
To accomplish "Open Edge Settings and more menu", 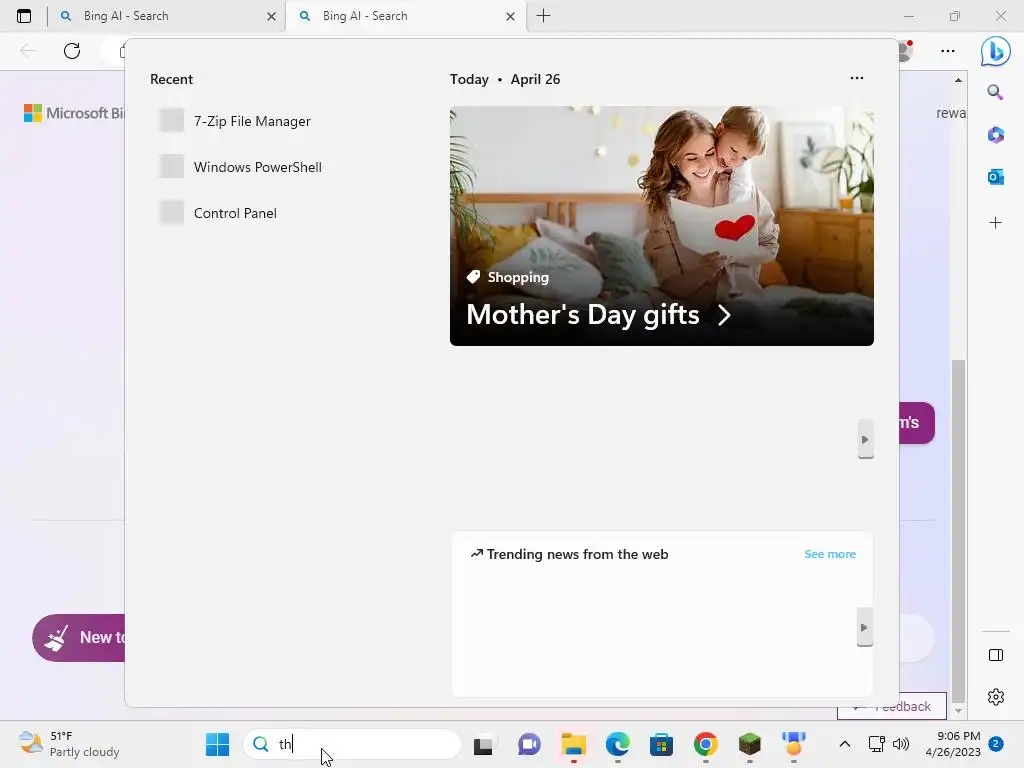I will coord(948,51).
